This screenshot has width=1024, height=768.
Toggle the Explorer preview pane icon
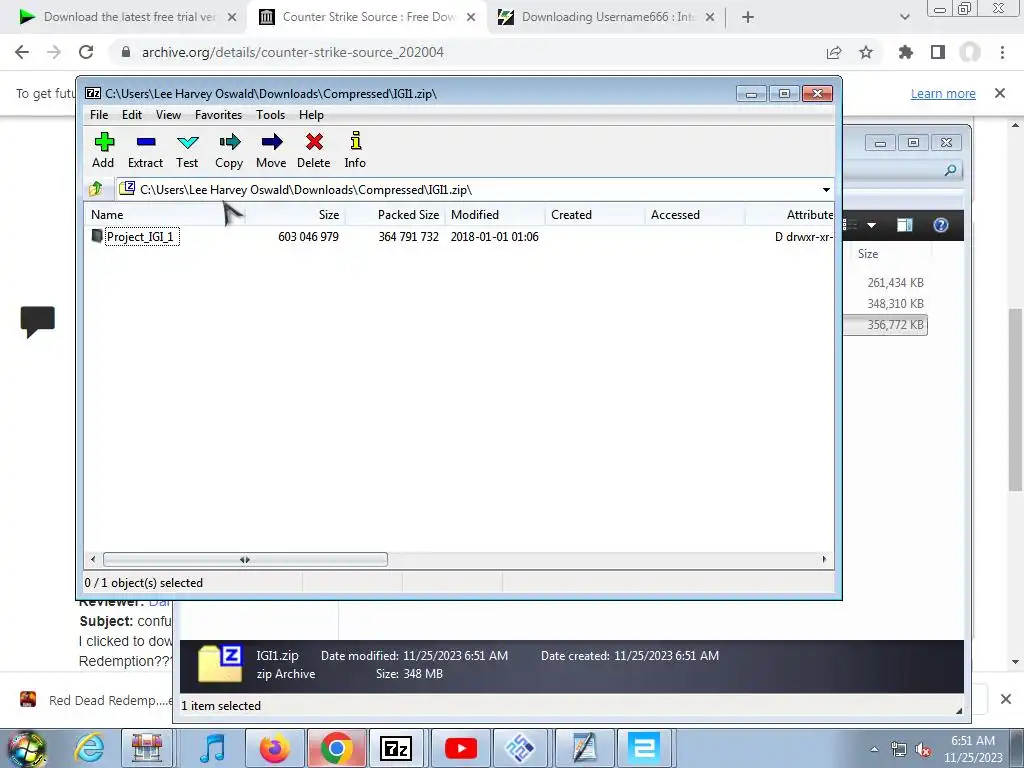(x=905, y=225)
